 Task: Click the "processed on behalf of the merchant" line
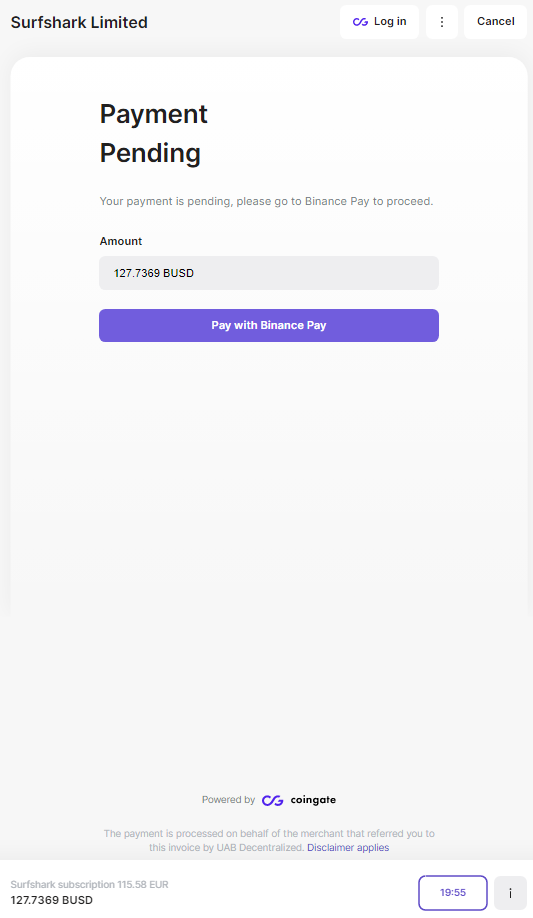[269, 833]
